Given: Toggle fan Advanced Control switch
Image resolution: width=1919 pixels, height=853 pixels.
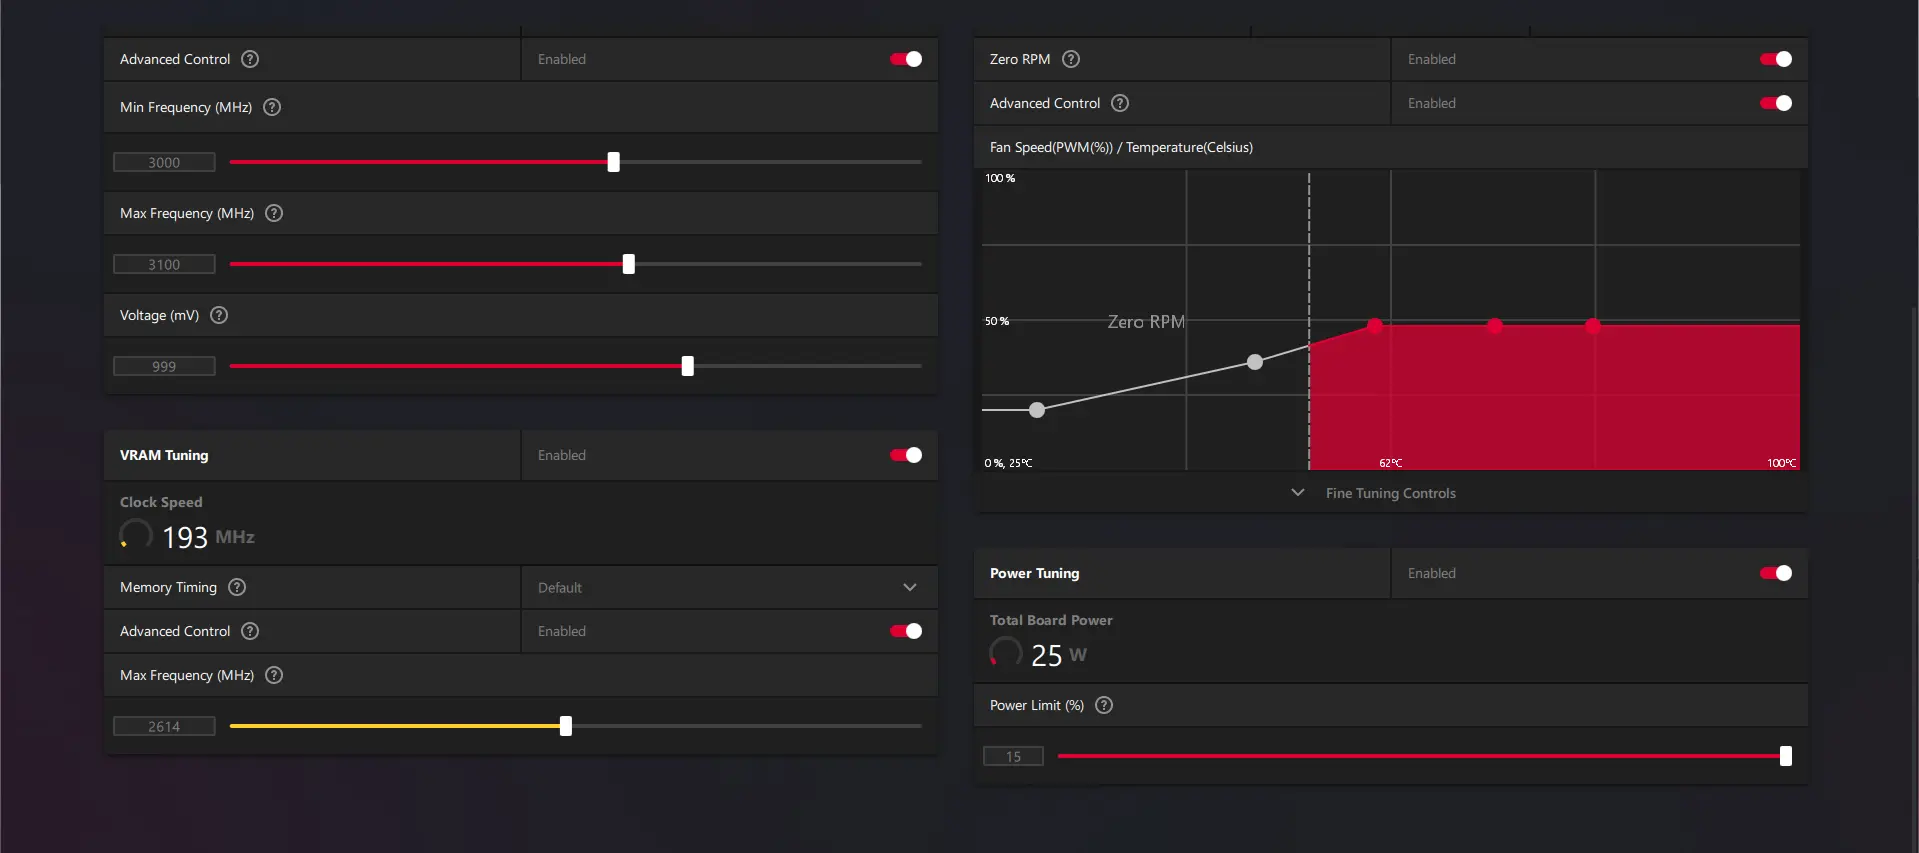Looking at the screenshot, I should point(1776,103).
